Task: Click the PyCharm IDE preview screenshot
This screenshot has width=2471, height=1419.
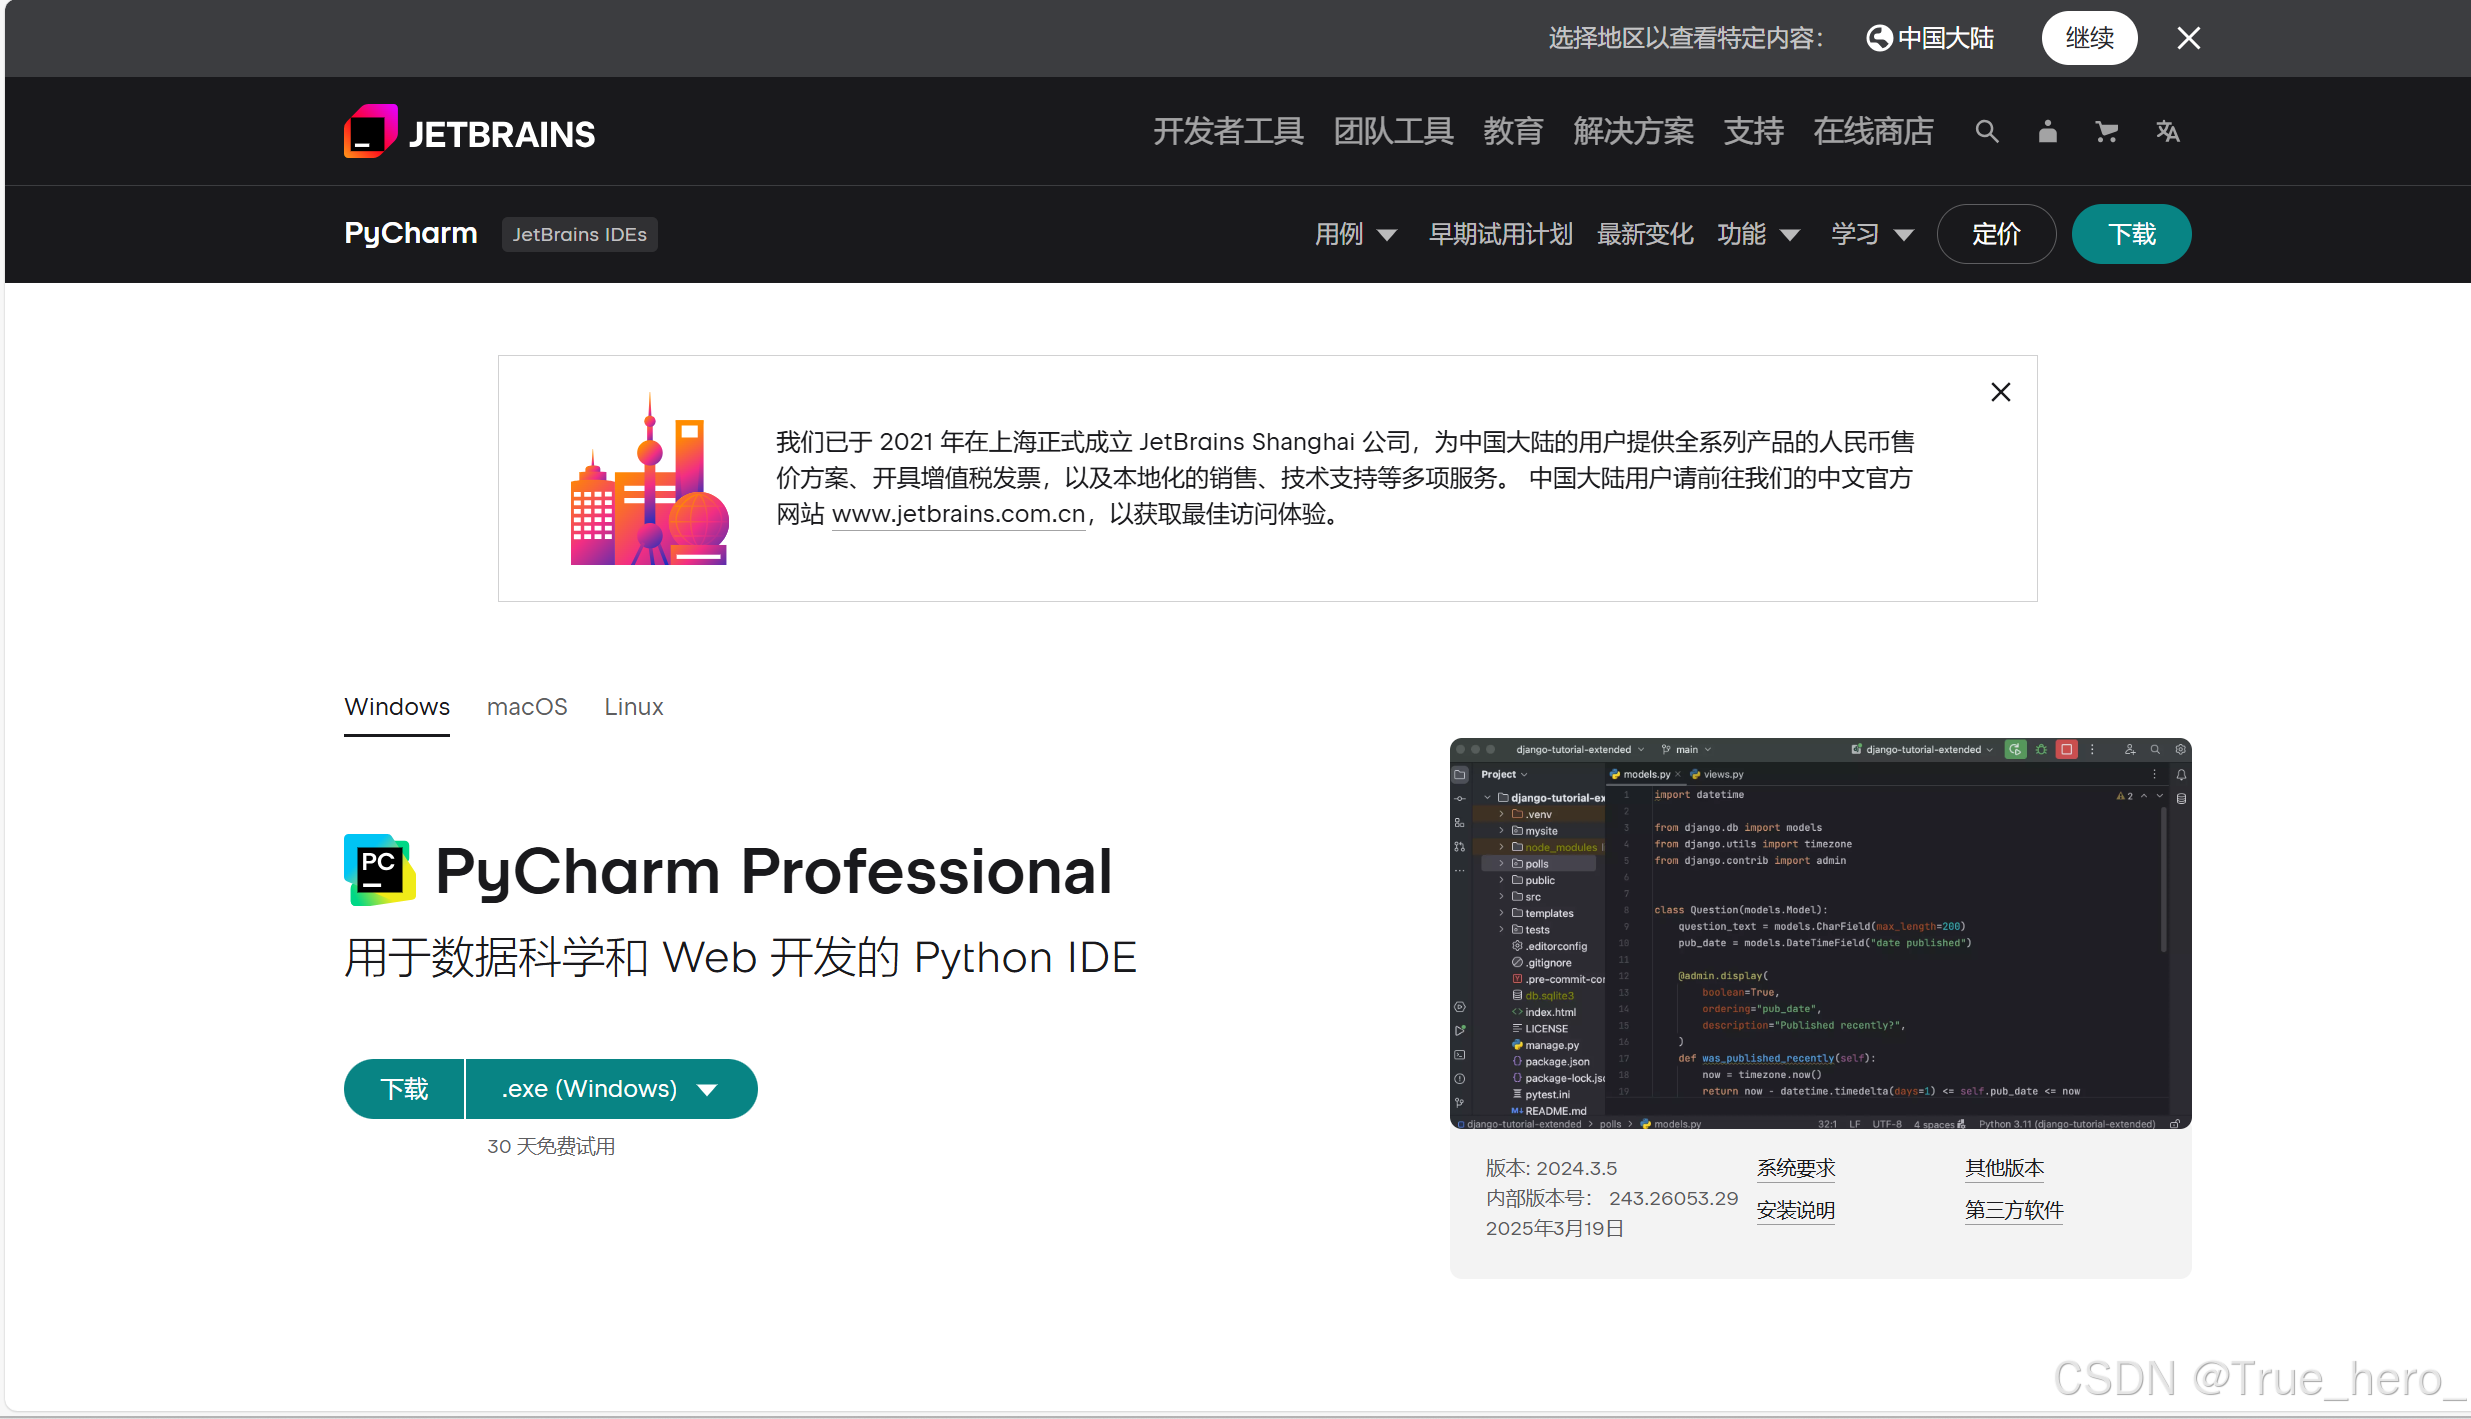Action: [x=1819, y=936]
